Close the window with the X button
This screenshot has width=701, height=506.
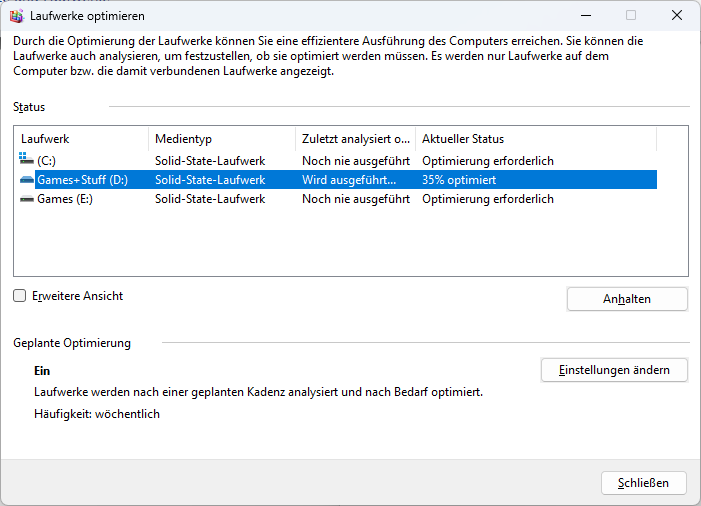click(x=677, y=16)
